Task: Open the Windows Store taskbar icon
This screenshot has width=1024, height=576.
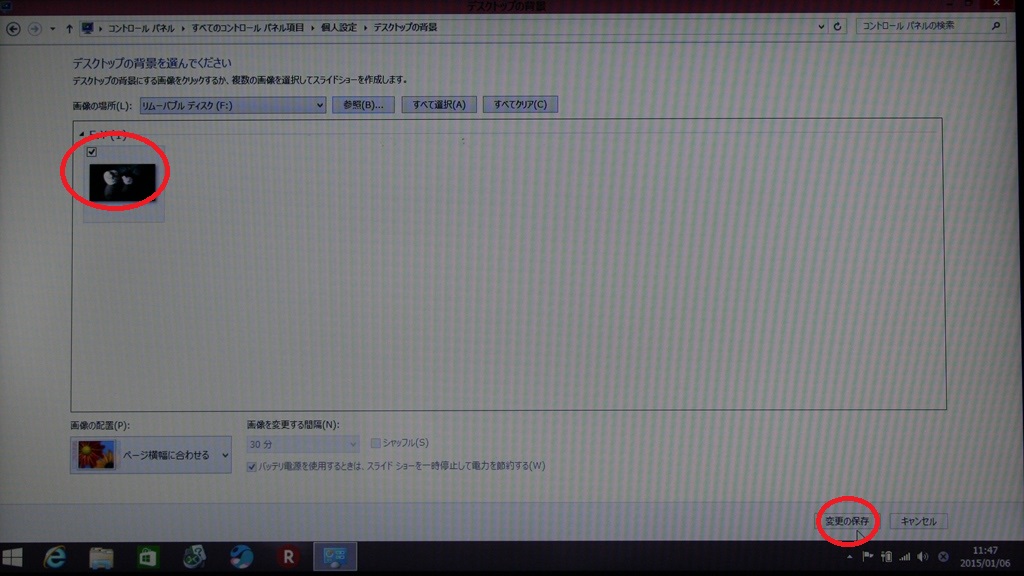Action: click(x=148, y=558)
